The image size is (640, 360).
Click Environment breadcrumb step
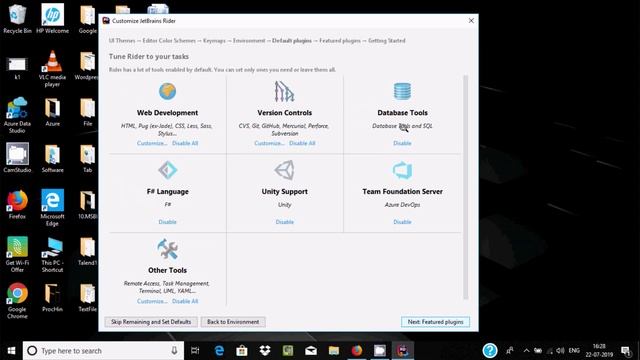[249, 41]
